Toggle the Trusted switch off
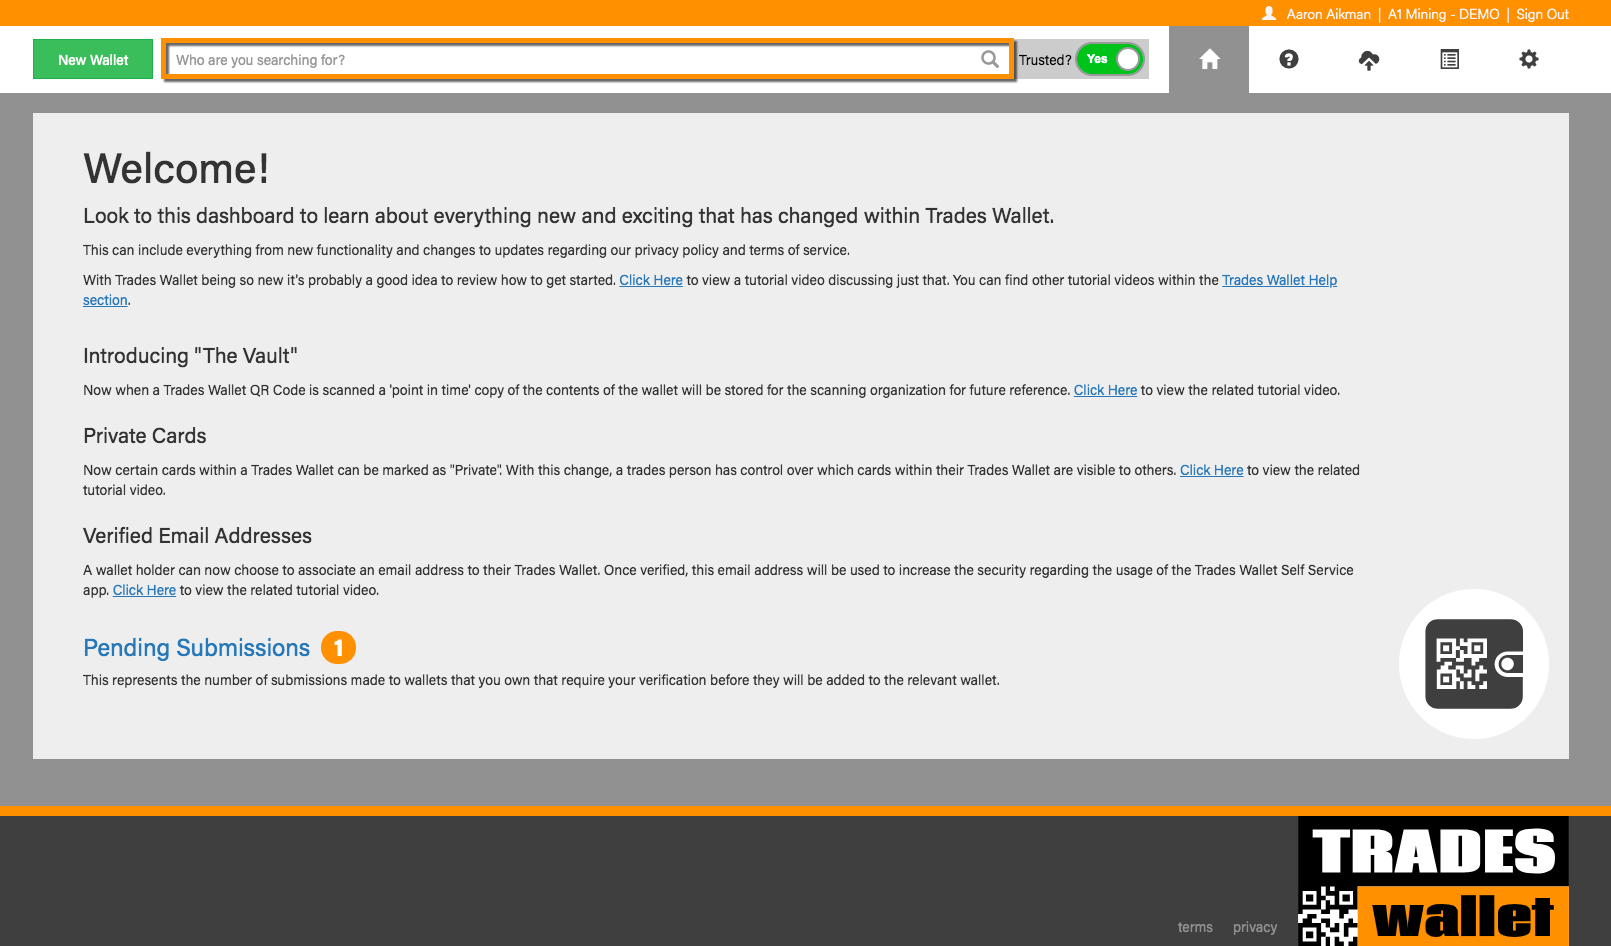 [x=1110, y=59]
